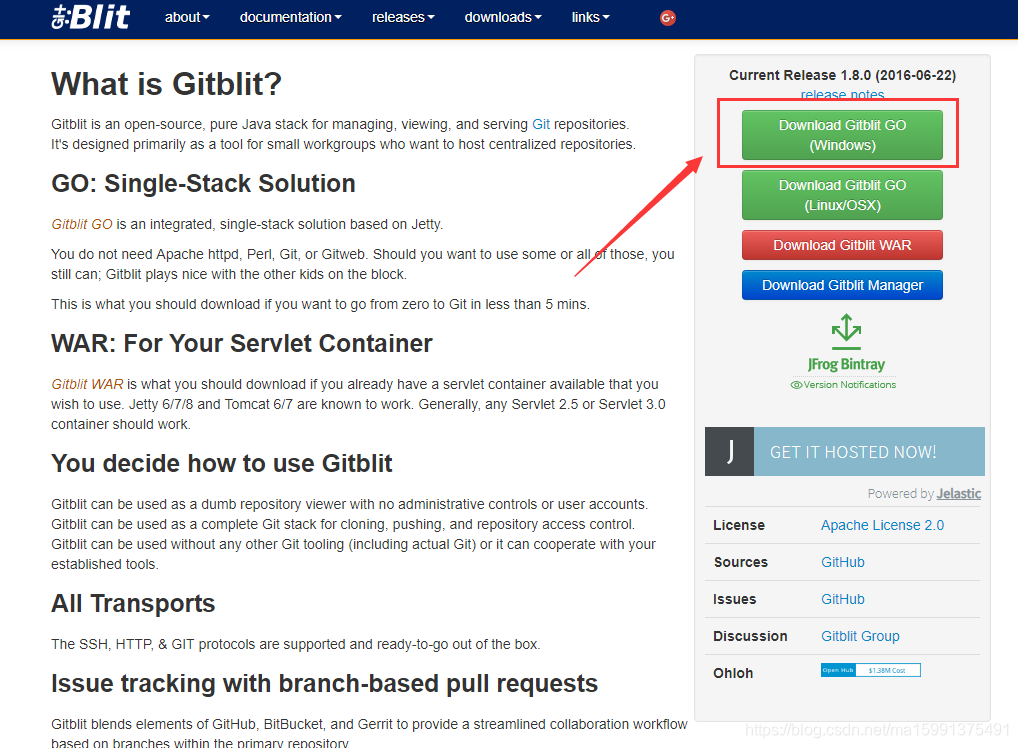1018x748 pixels.
Task: Open the Issues GitHub link
Action: tap(843, 599)
